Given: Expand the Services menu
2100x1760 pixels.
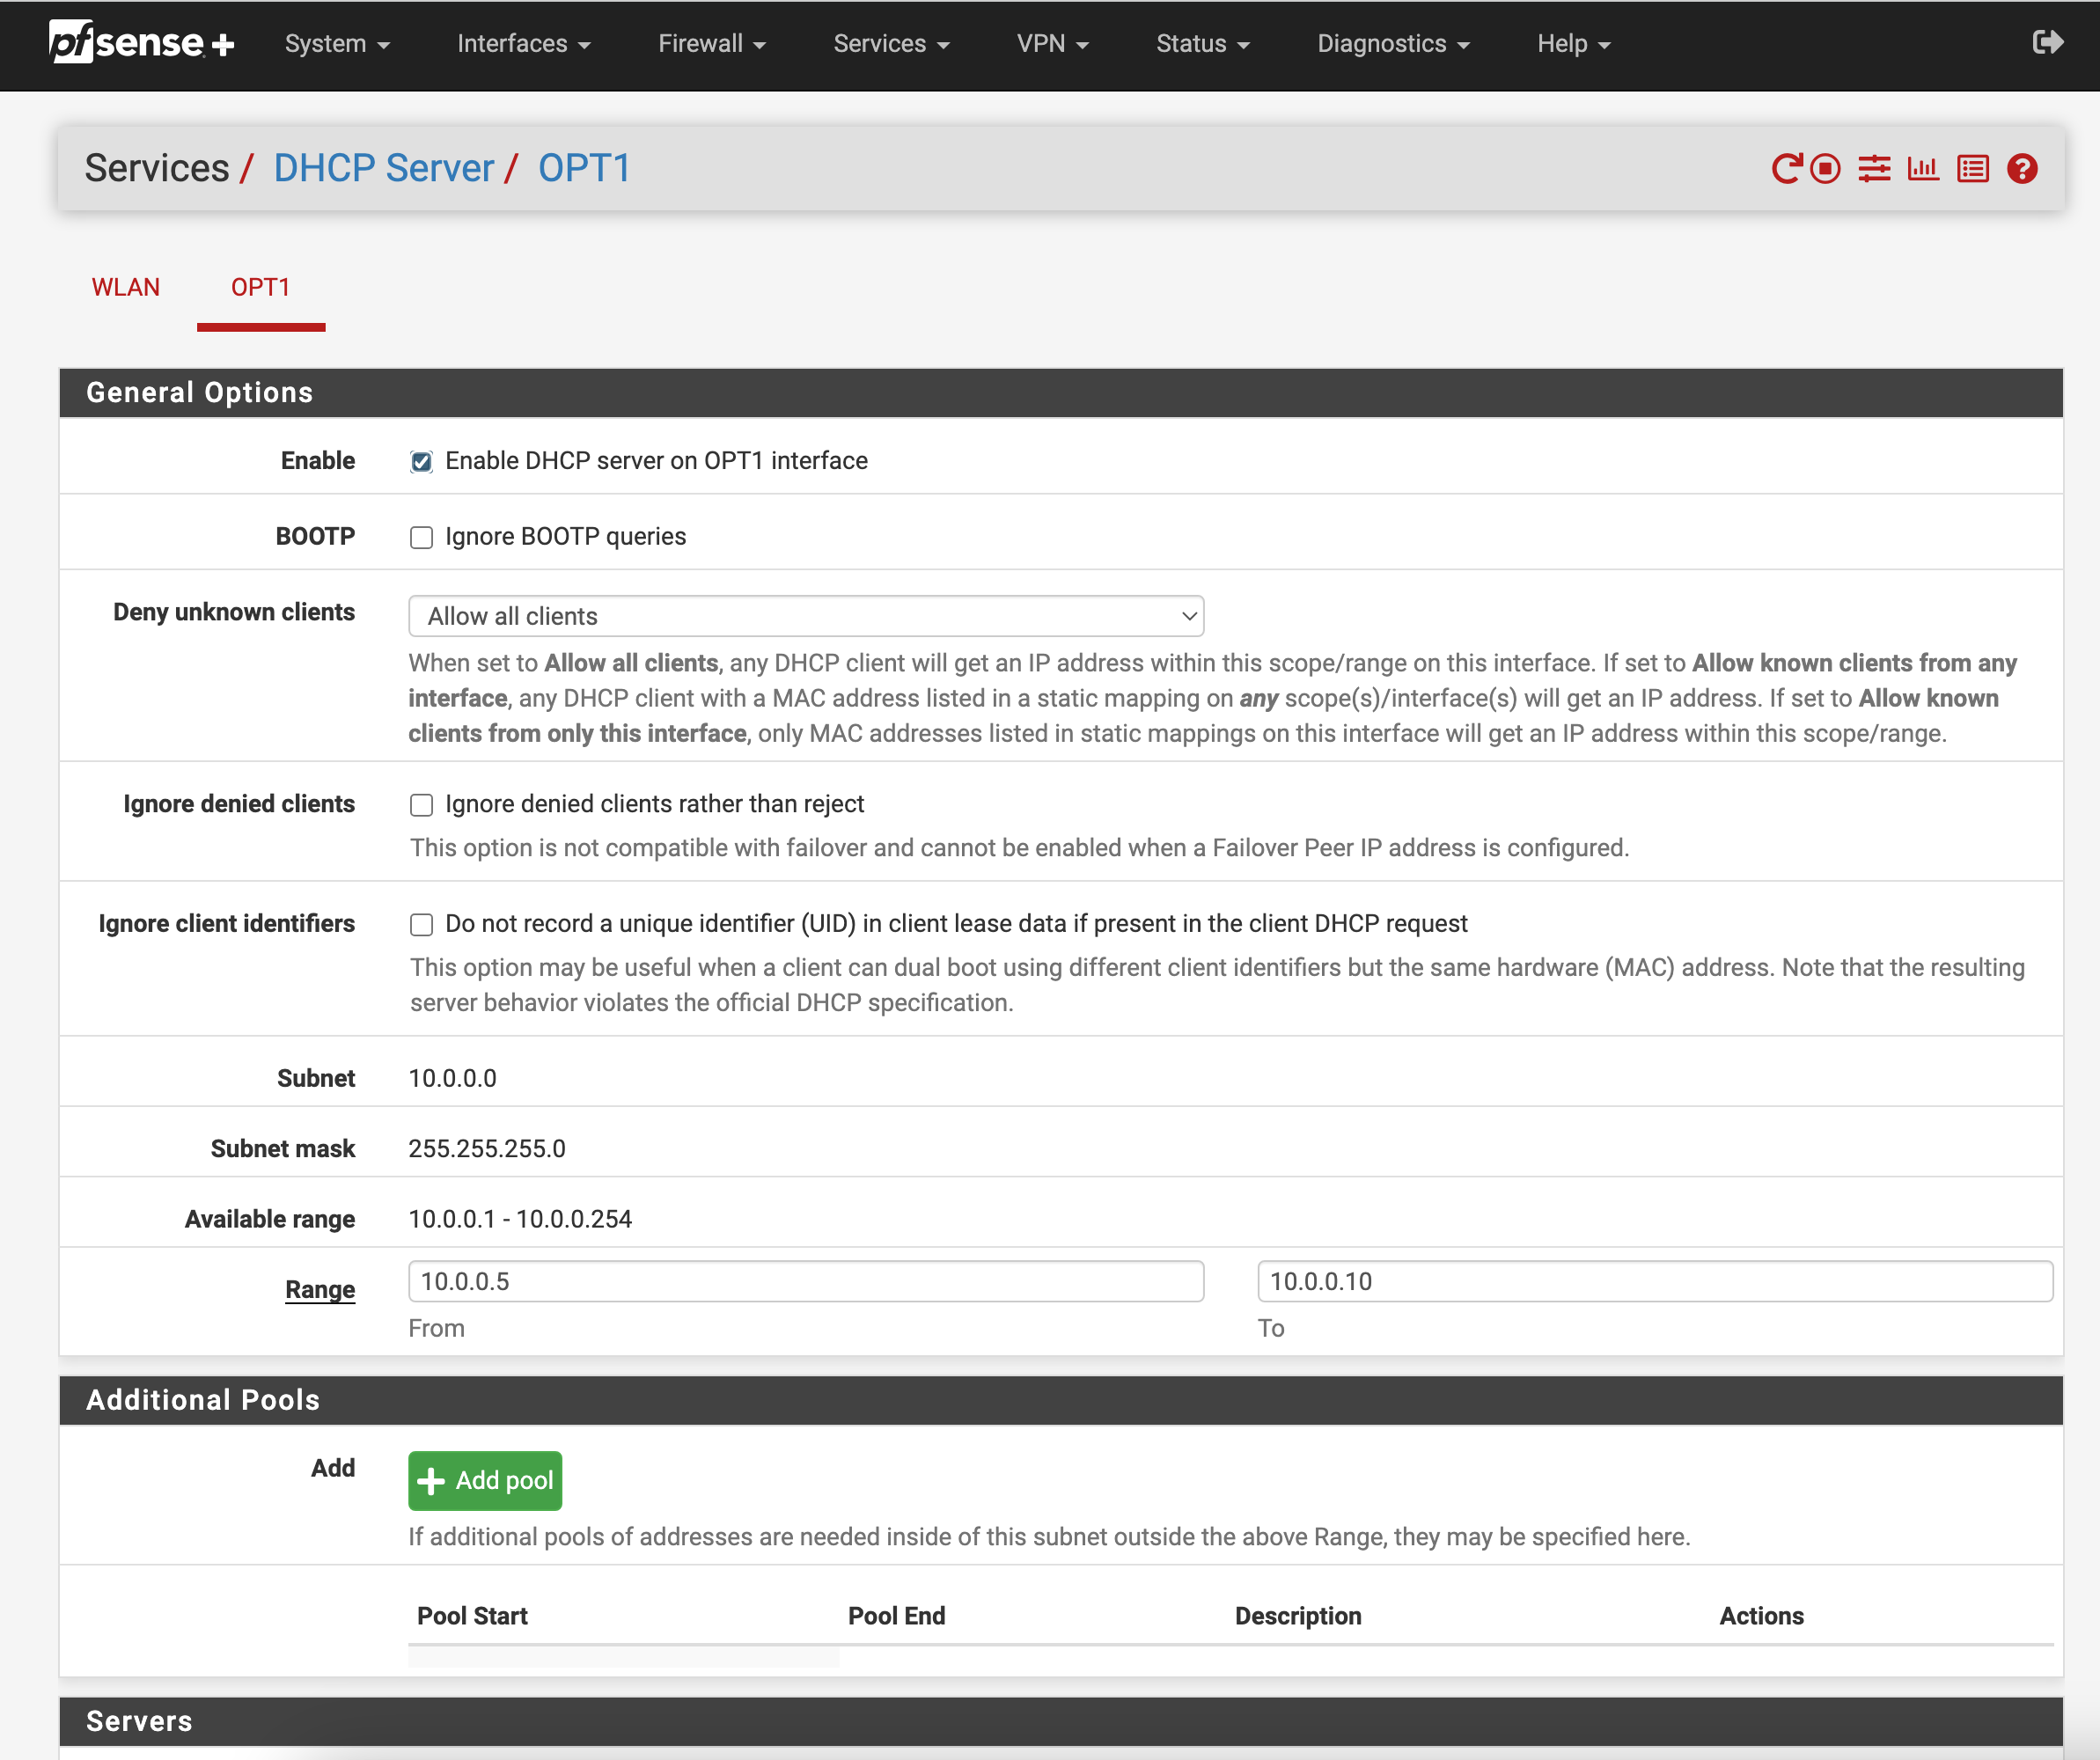Looking at the screenshot, I should click(x=890, y=43).
